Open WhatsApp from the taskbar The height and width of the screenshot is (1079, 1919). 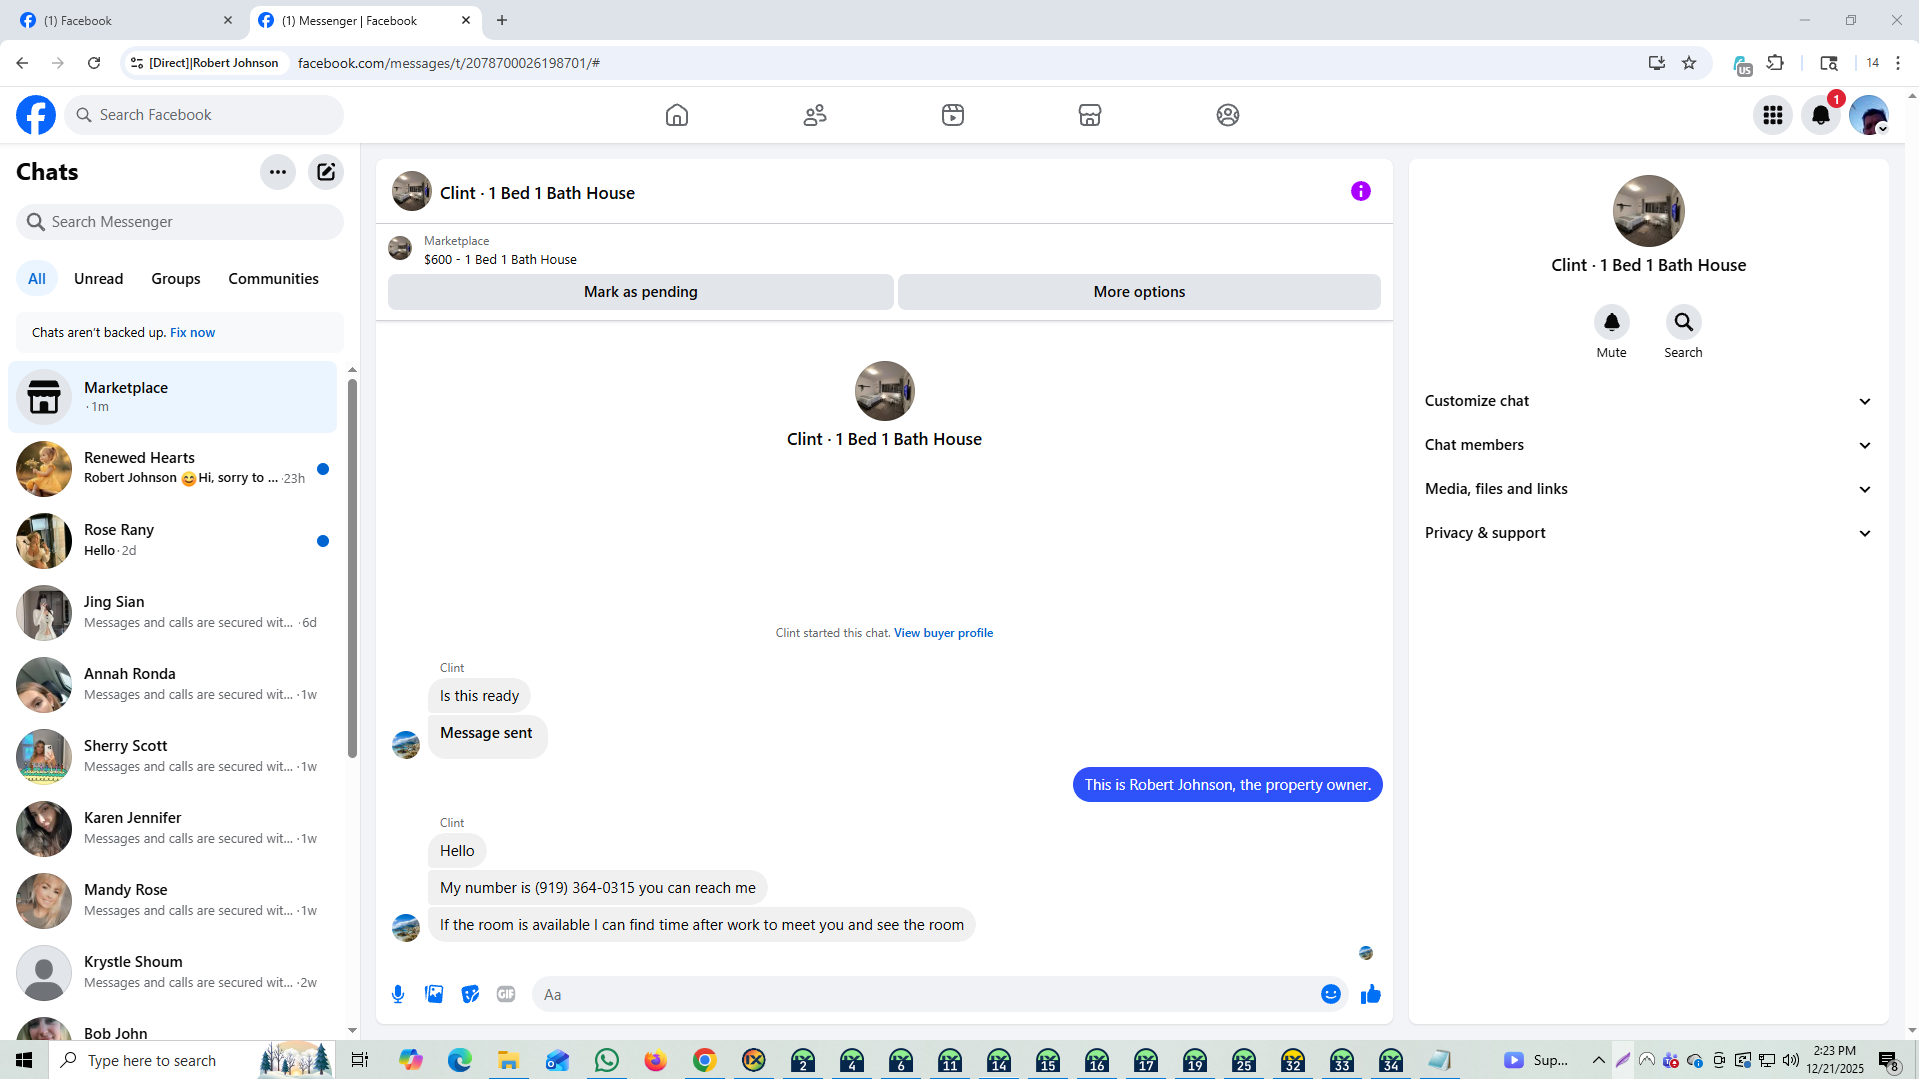click(x=606, y=1060)
